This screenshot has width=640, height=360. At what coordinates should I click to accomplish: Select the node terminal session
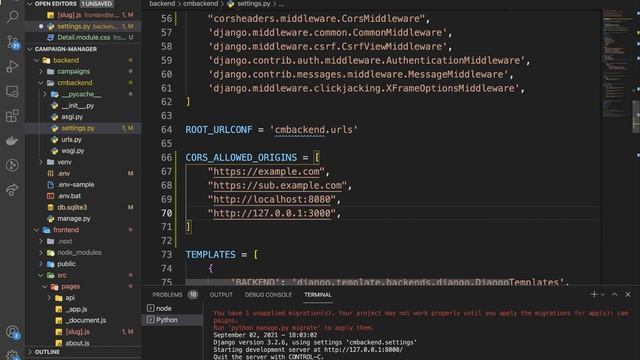172,308
